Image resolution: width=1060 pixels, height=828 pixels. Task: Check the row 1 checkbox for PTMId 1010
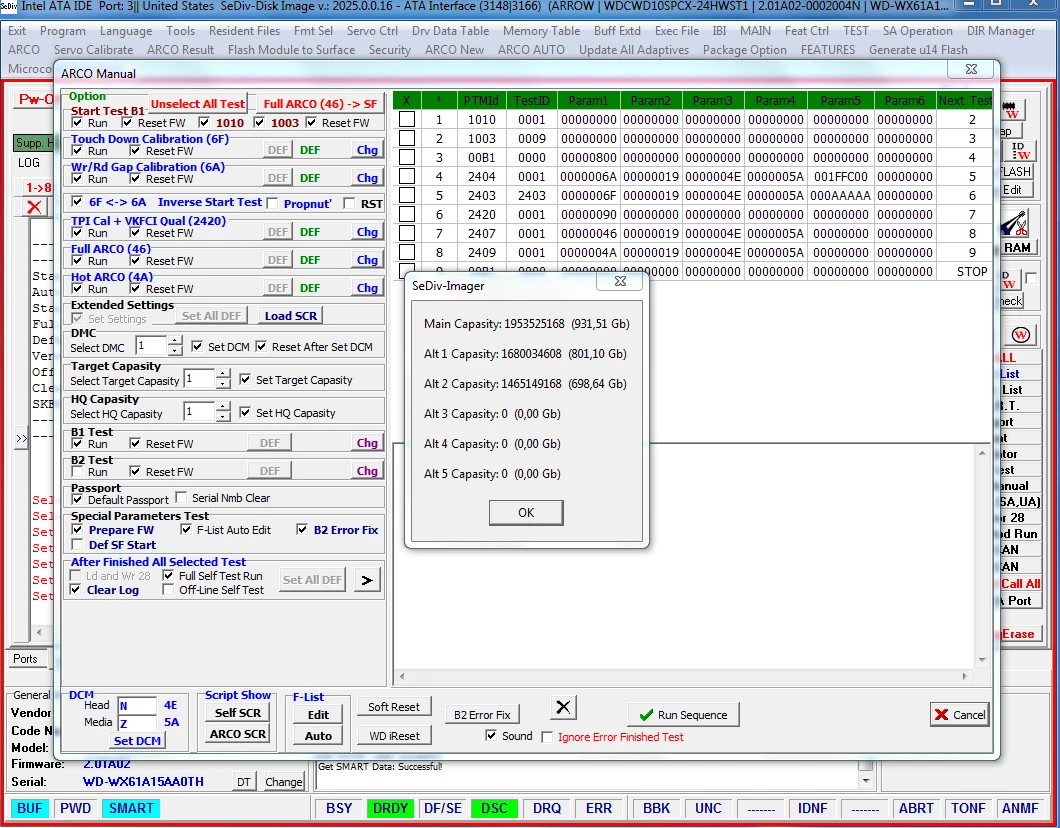point(406,119)
